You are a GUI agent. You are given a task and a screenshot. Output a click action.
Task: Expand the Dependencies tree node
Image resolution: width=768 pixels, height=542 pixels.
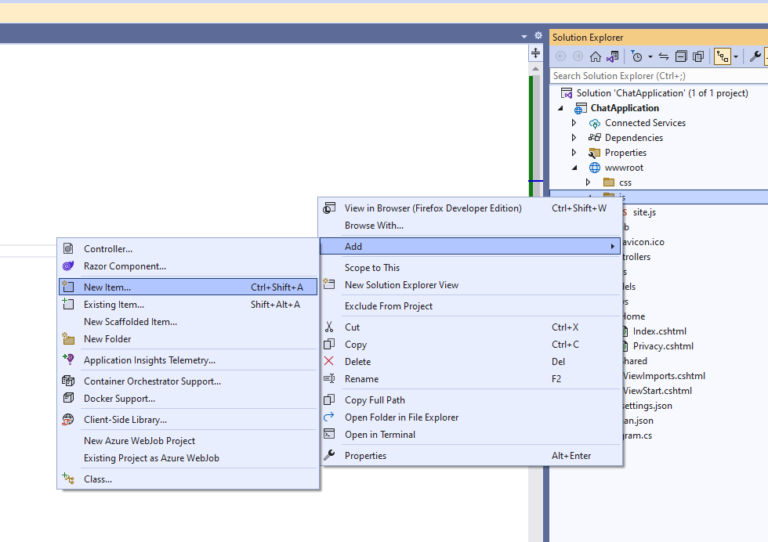574,138
